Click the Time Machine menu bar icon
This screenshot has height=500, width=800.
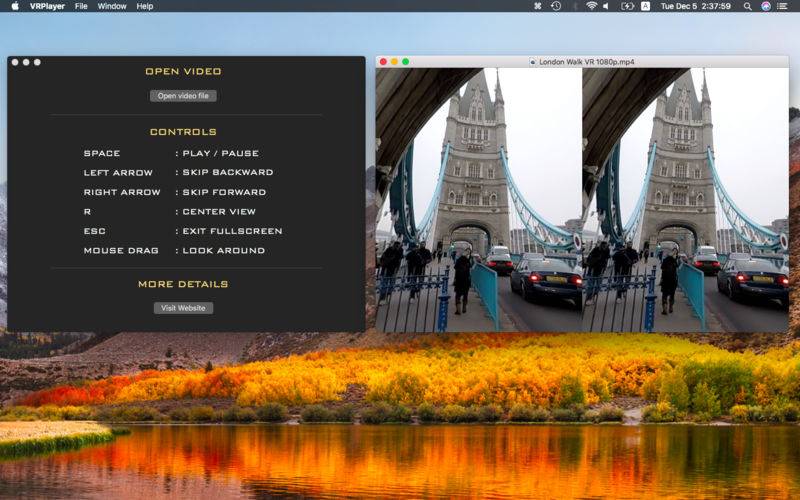[x=556, y=6]
